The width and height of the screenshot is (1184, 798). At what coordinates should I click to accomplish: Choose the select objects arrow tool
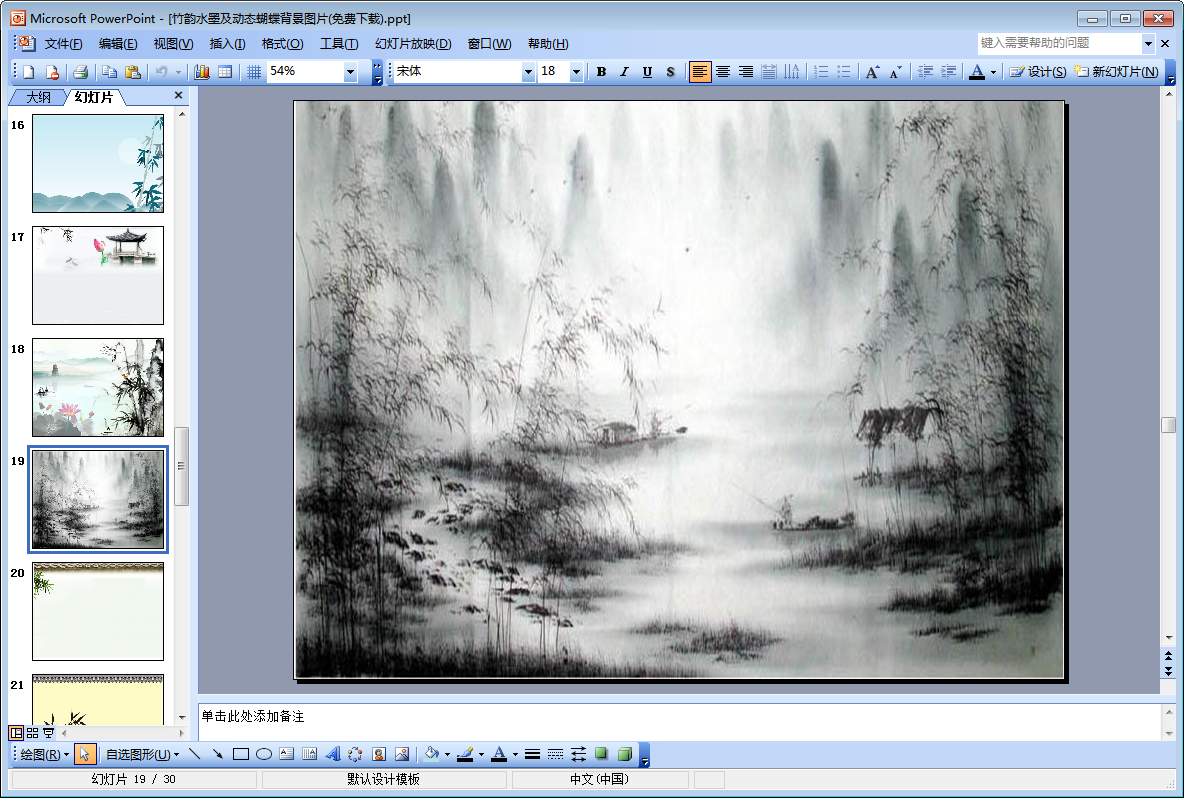click(x=85, y=754)
